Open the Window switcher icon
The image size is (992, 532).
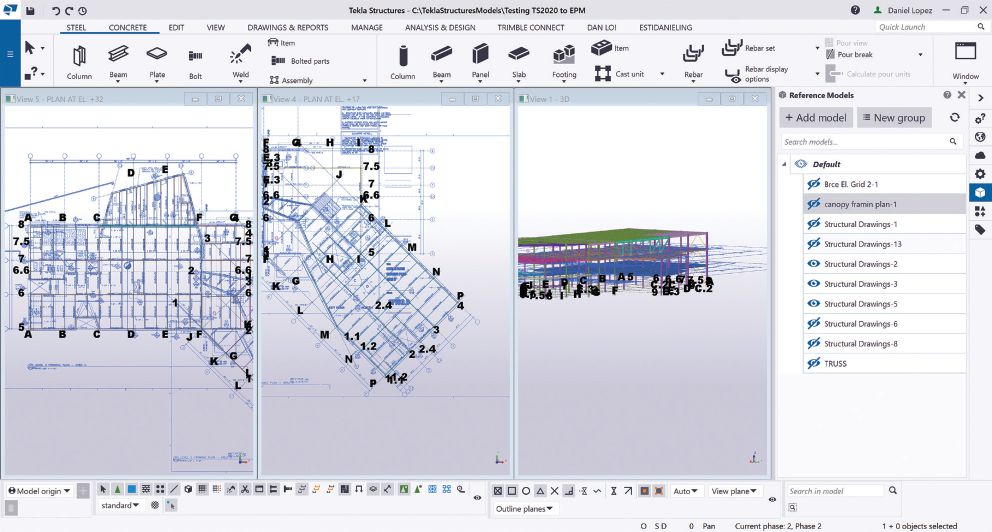point(965,56)
